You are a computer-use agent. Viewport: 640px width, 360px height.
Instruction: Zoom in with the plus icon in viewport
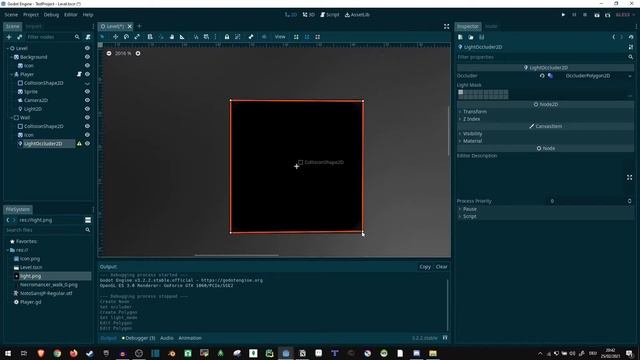coord(138,53)
